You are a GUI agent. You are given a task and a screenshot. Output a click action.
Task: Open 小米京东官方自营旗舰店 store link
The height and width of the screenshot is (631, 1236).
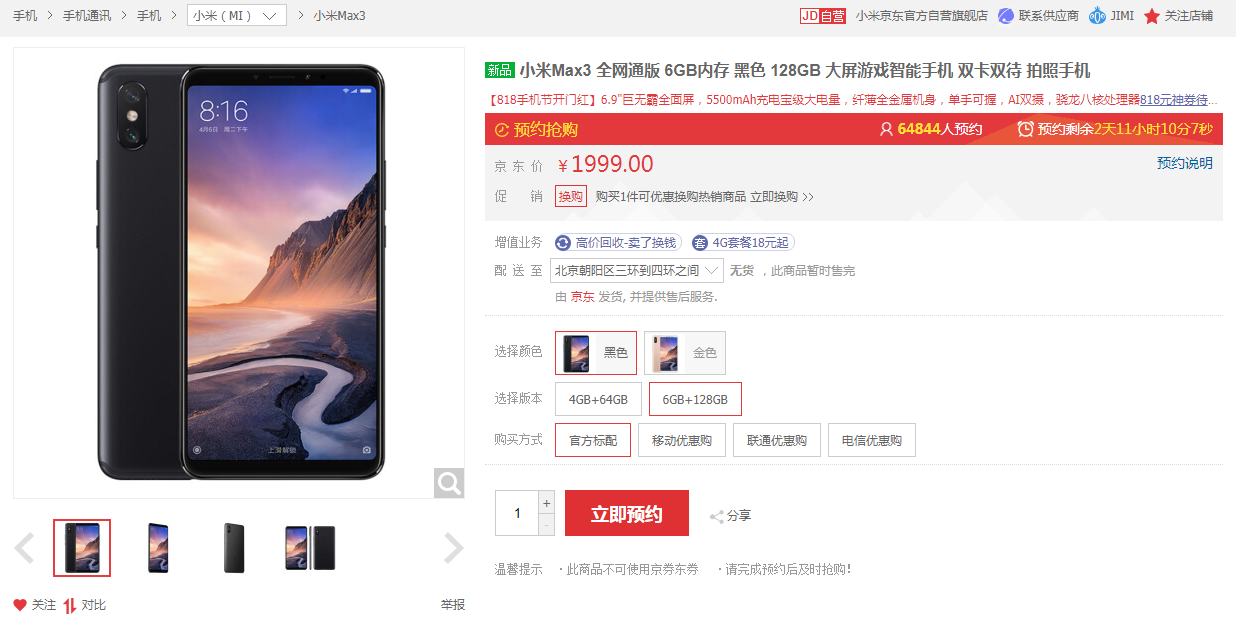[921, 15]
